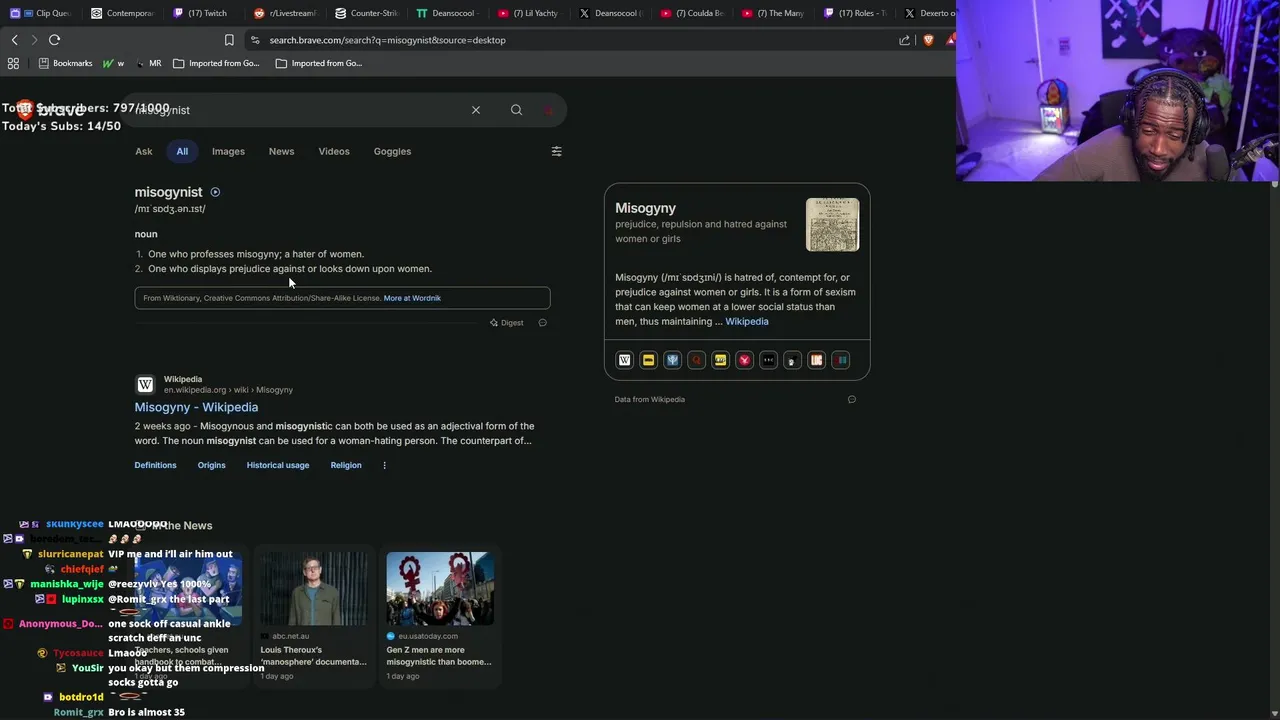Open Goggles search option
Screen dimensions: 1280x720
[392, 151]
